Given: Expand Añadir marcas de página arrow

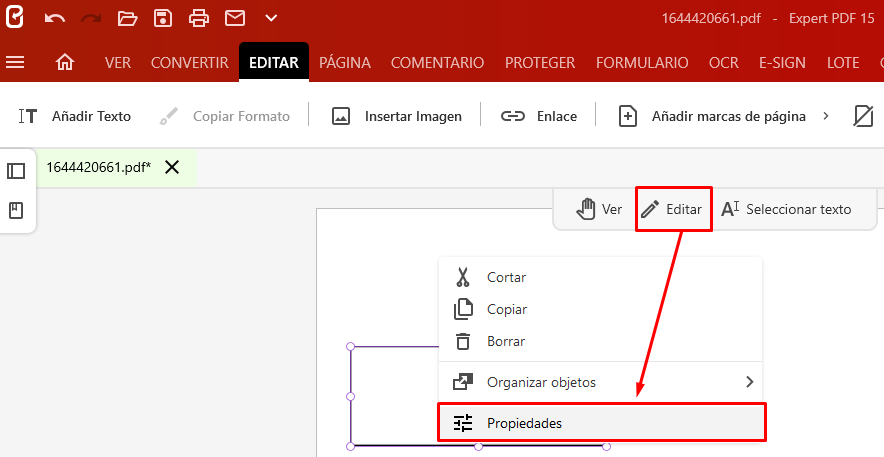Looking at the screenshot, I should pyautogui.click(x=826, y=116).
